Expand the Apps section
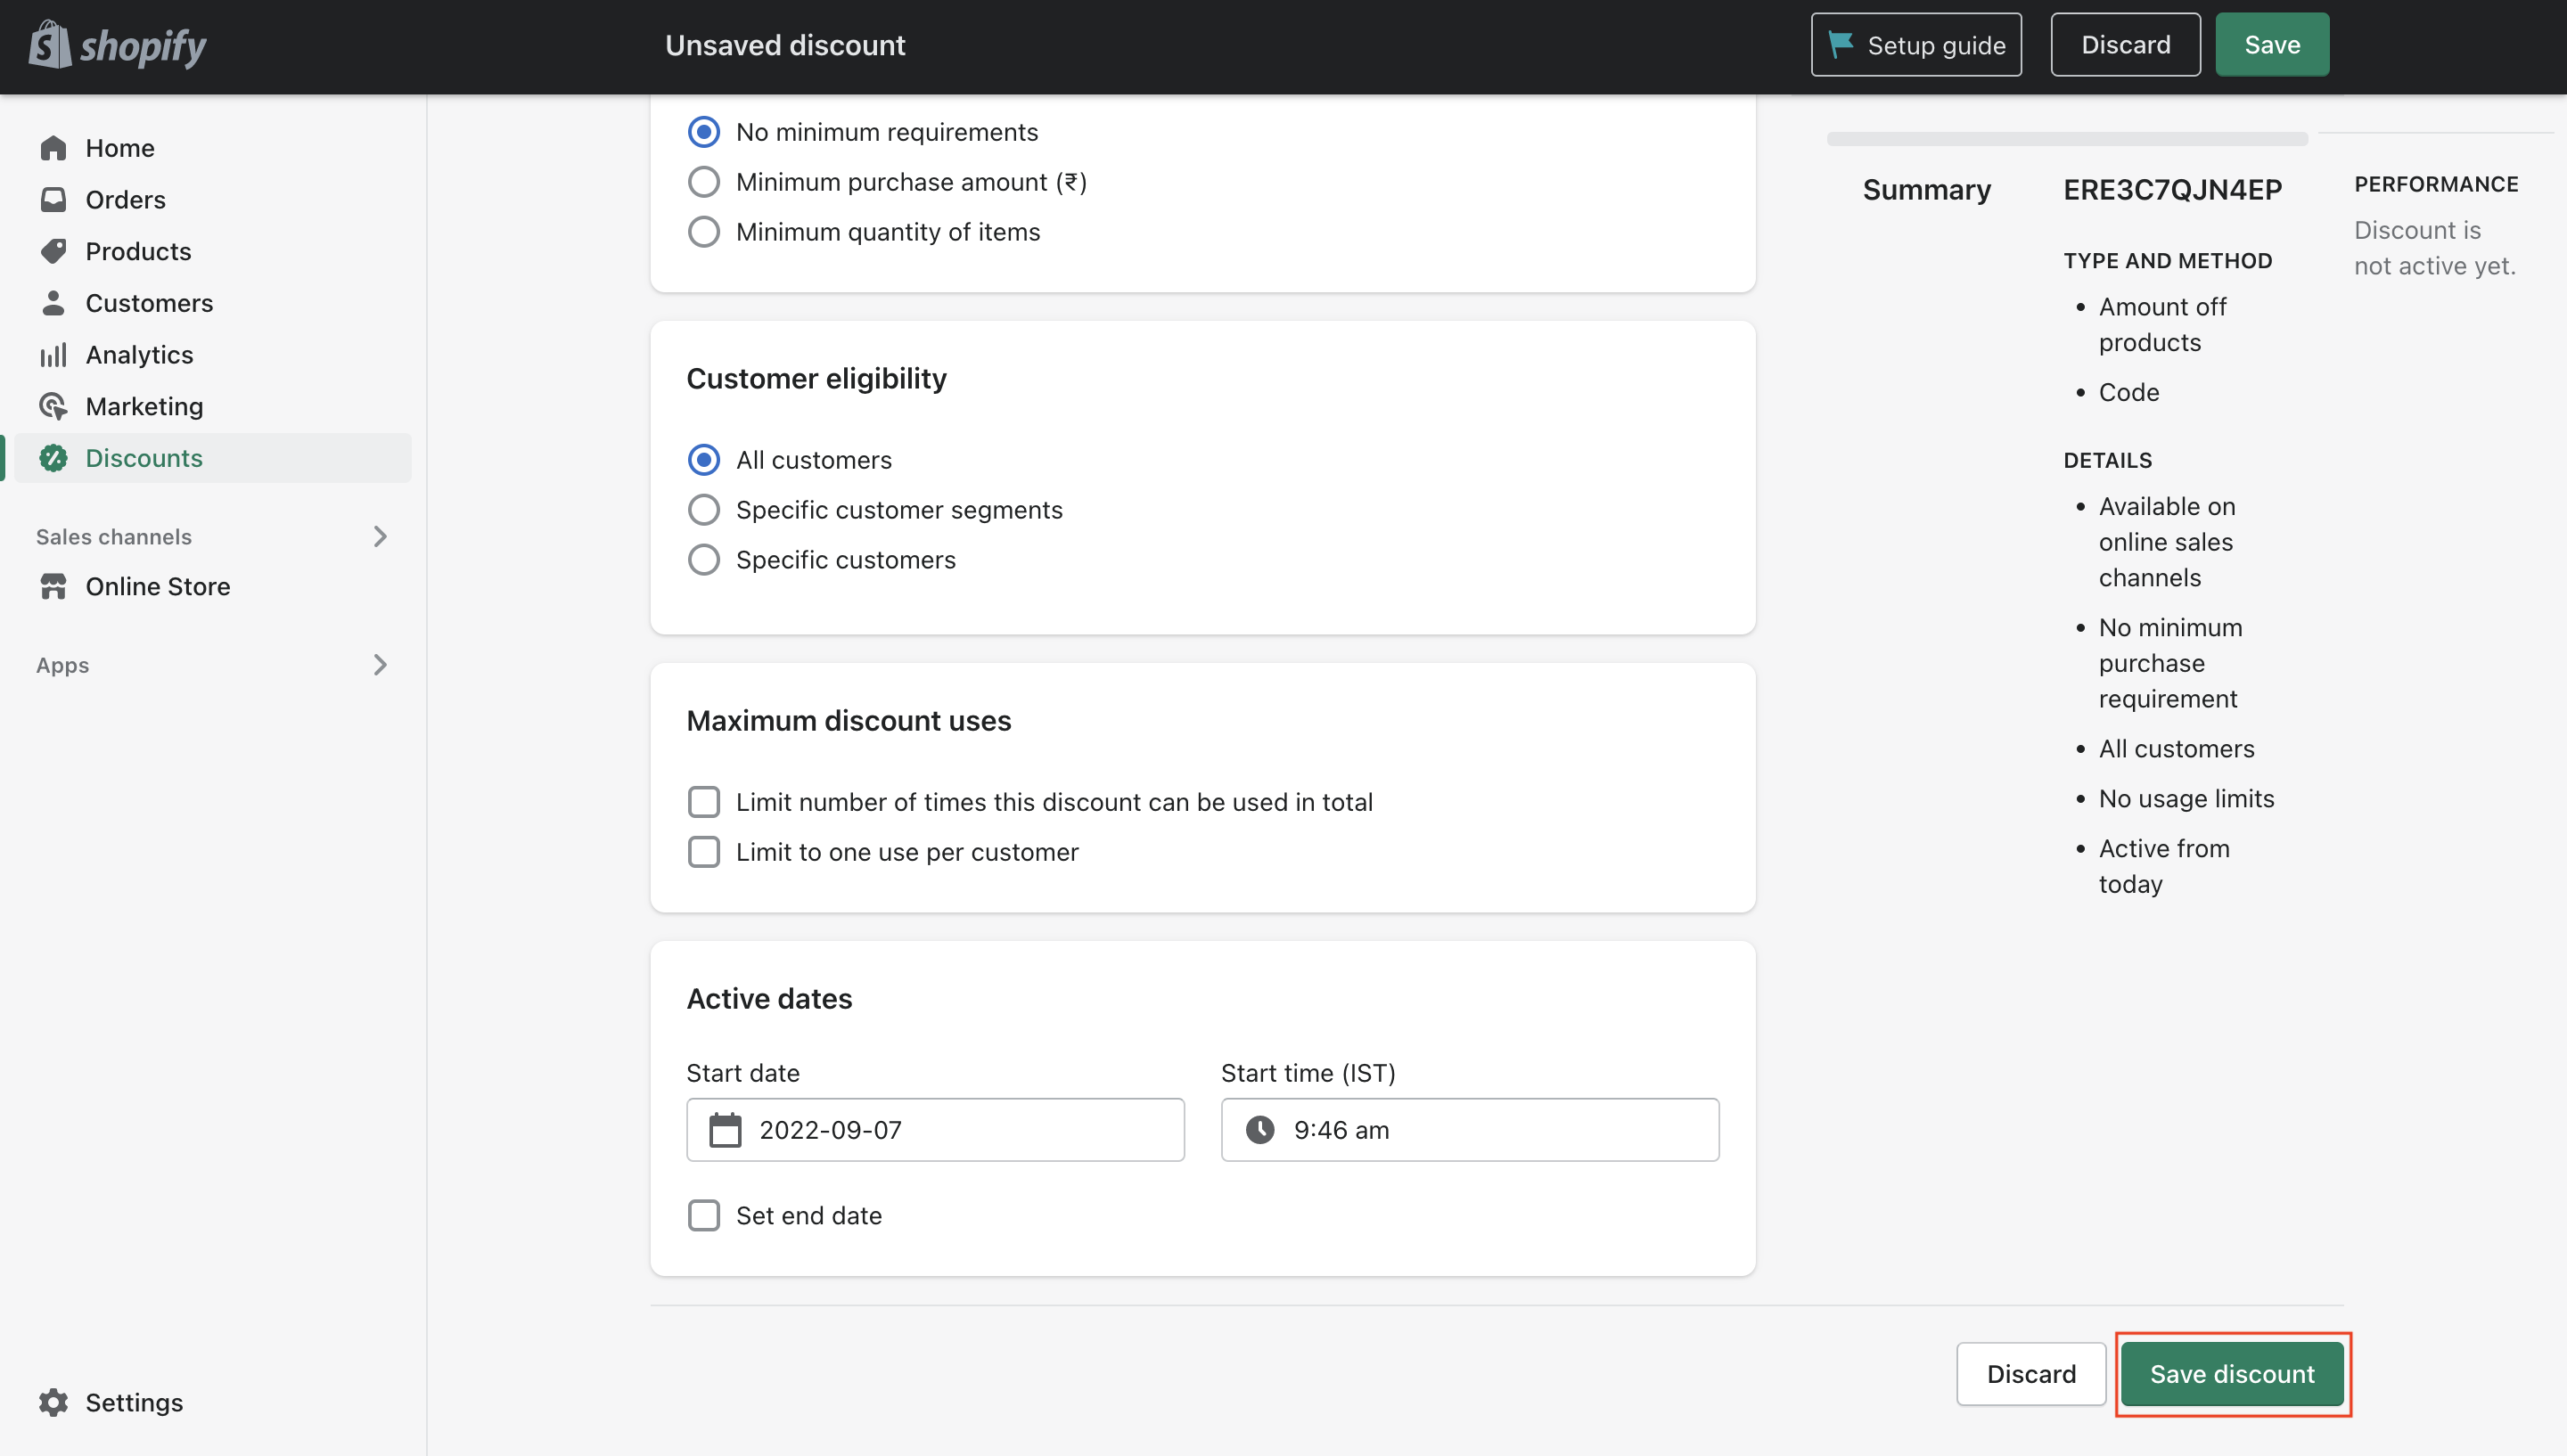This screenshot has width=2567, height=1456. point(380,665)
